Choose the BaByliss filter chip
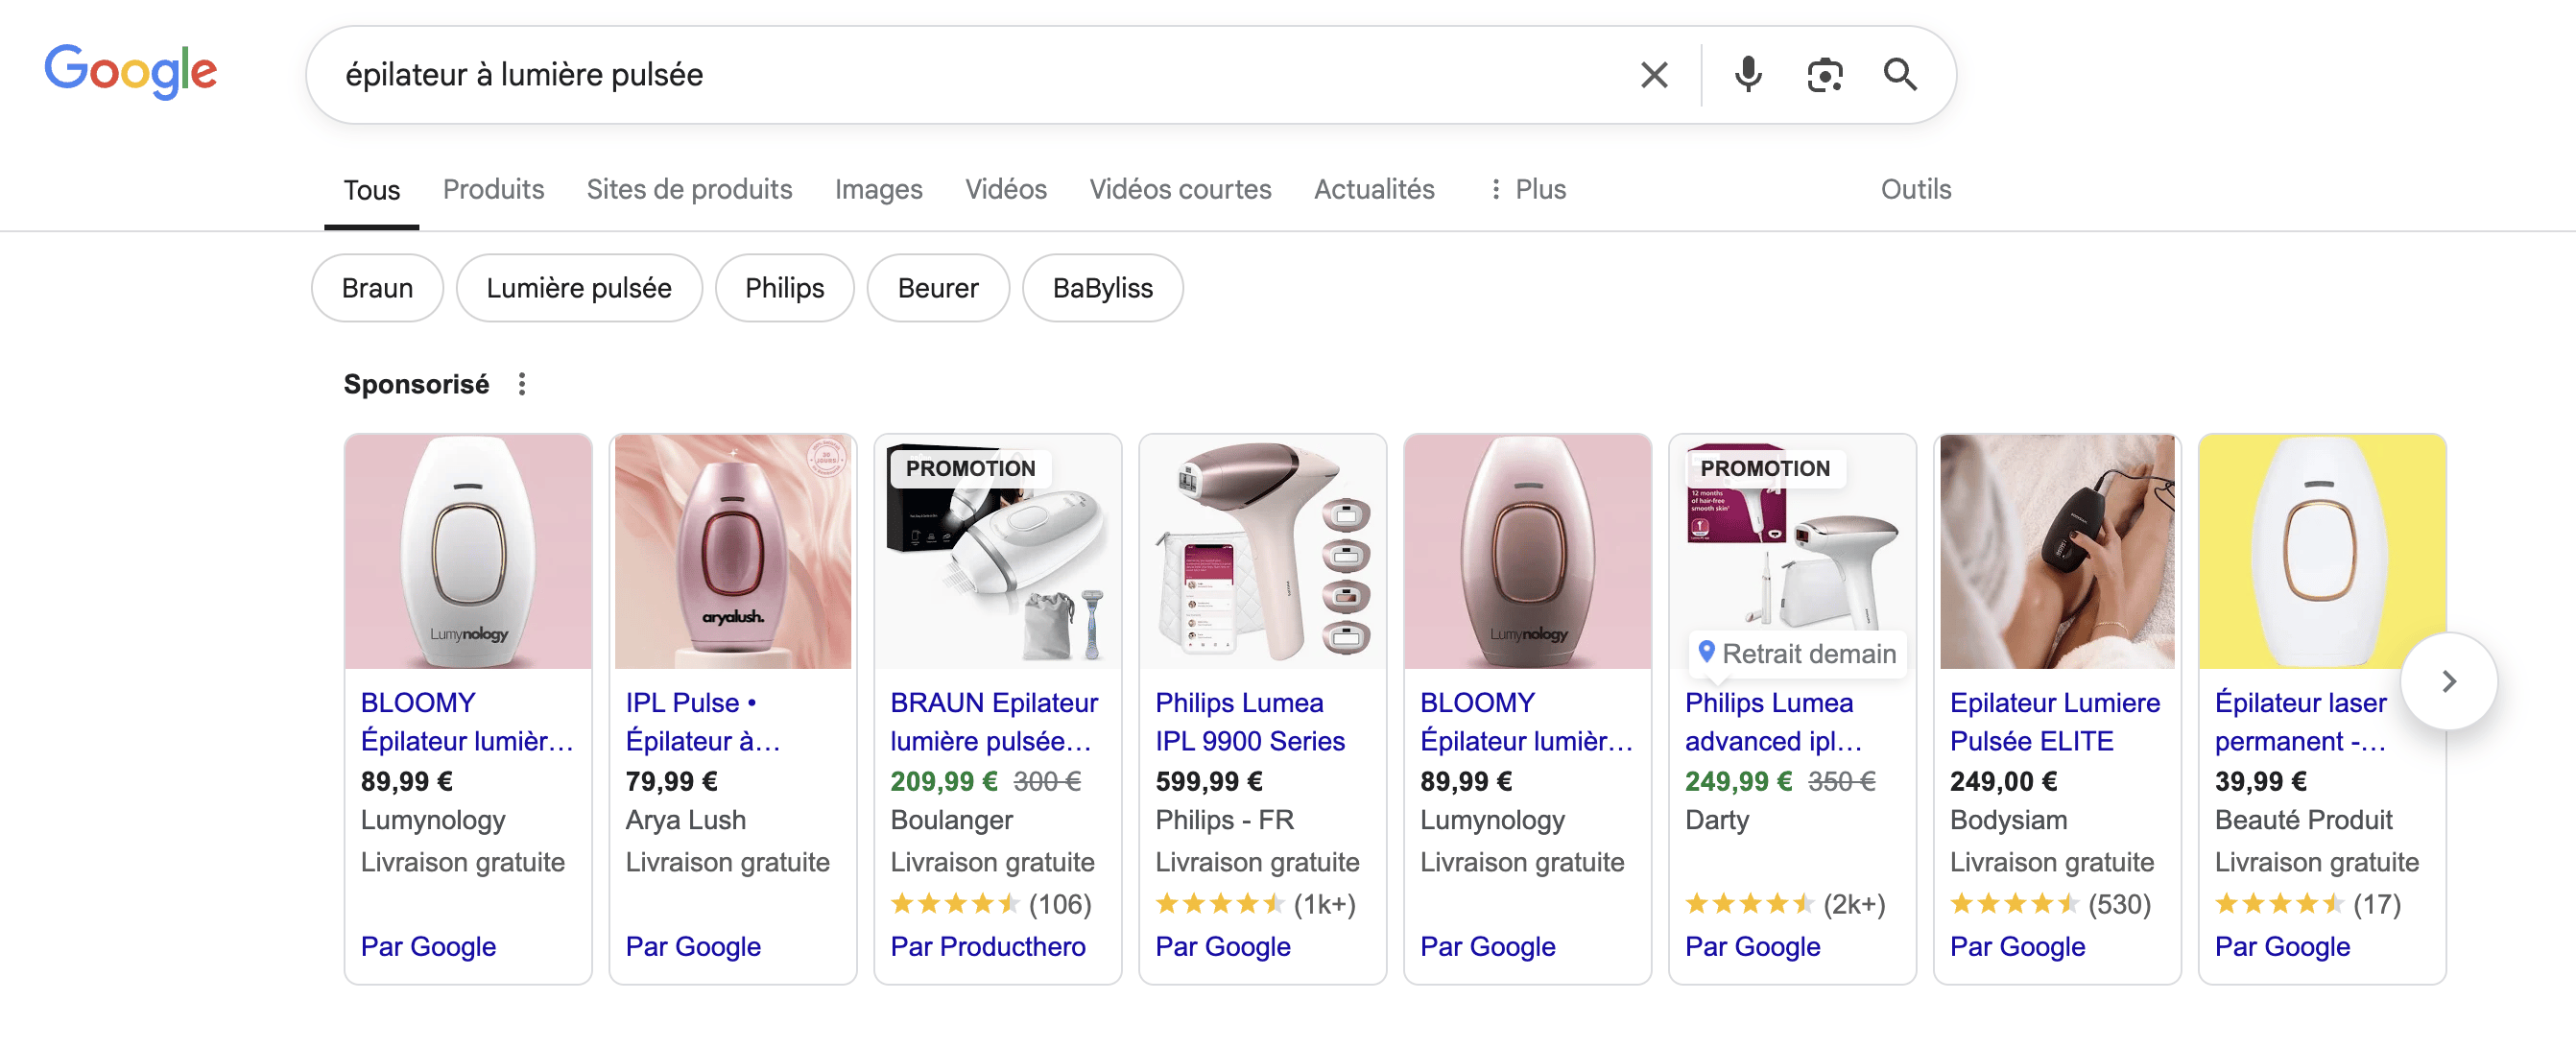This screenshot has height=1048, width=2576. click(1102, 288)
